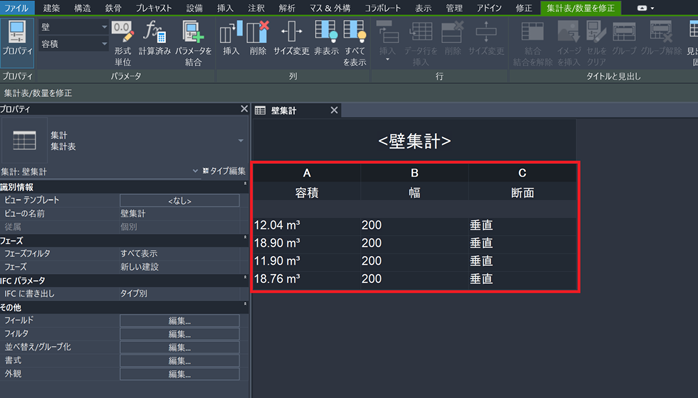This screenshot has width=698, height=398.
Task: Switch to the 設備 ribbon tab
Action: click(x=194, y=8)
